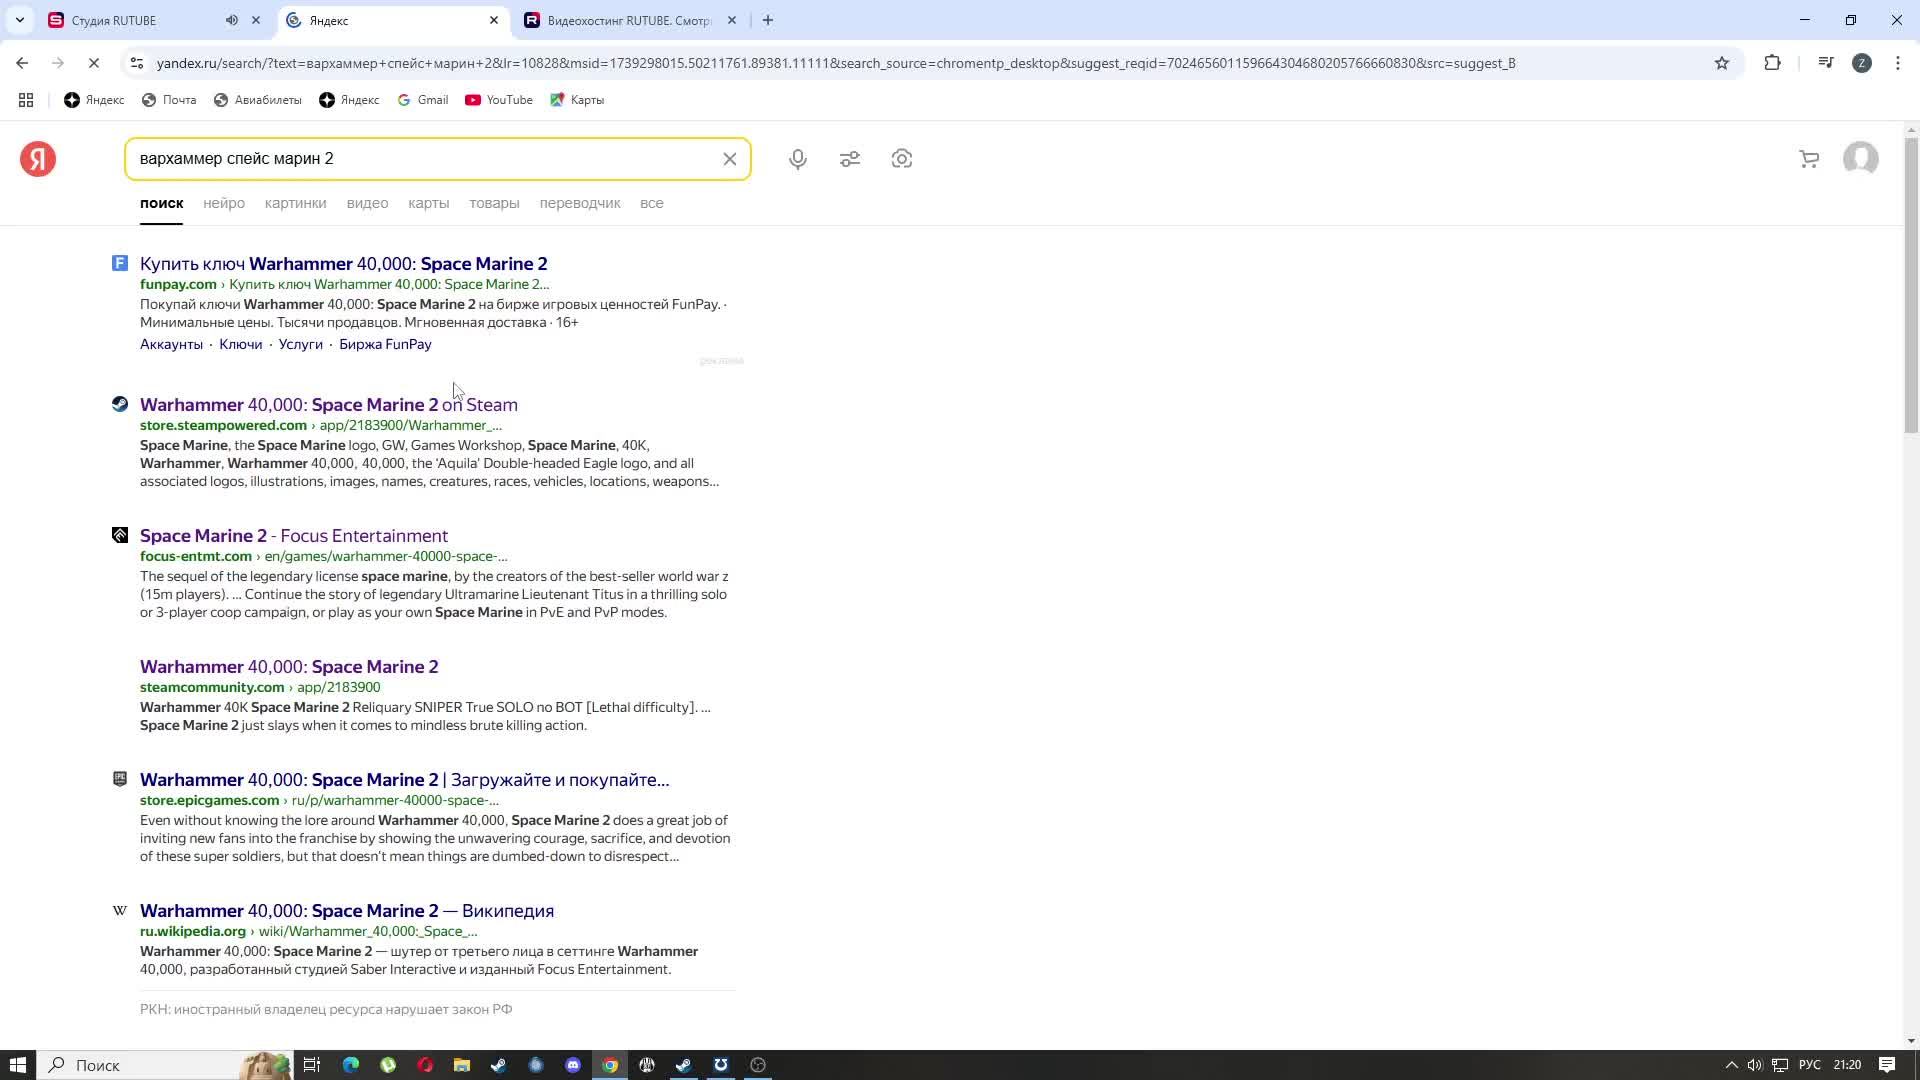Screen dimensions: 1920x1080
Task: Open the user profile avatar
Action: (1860, 159)
